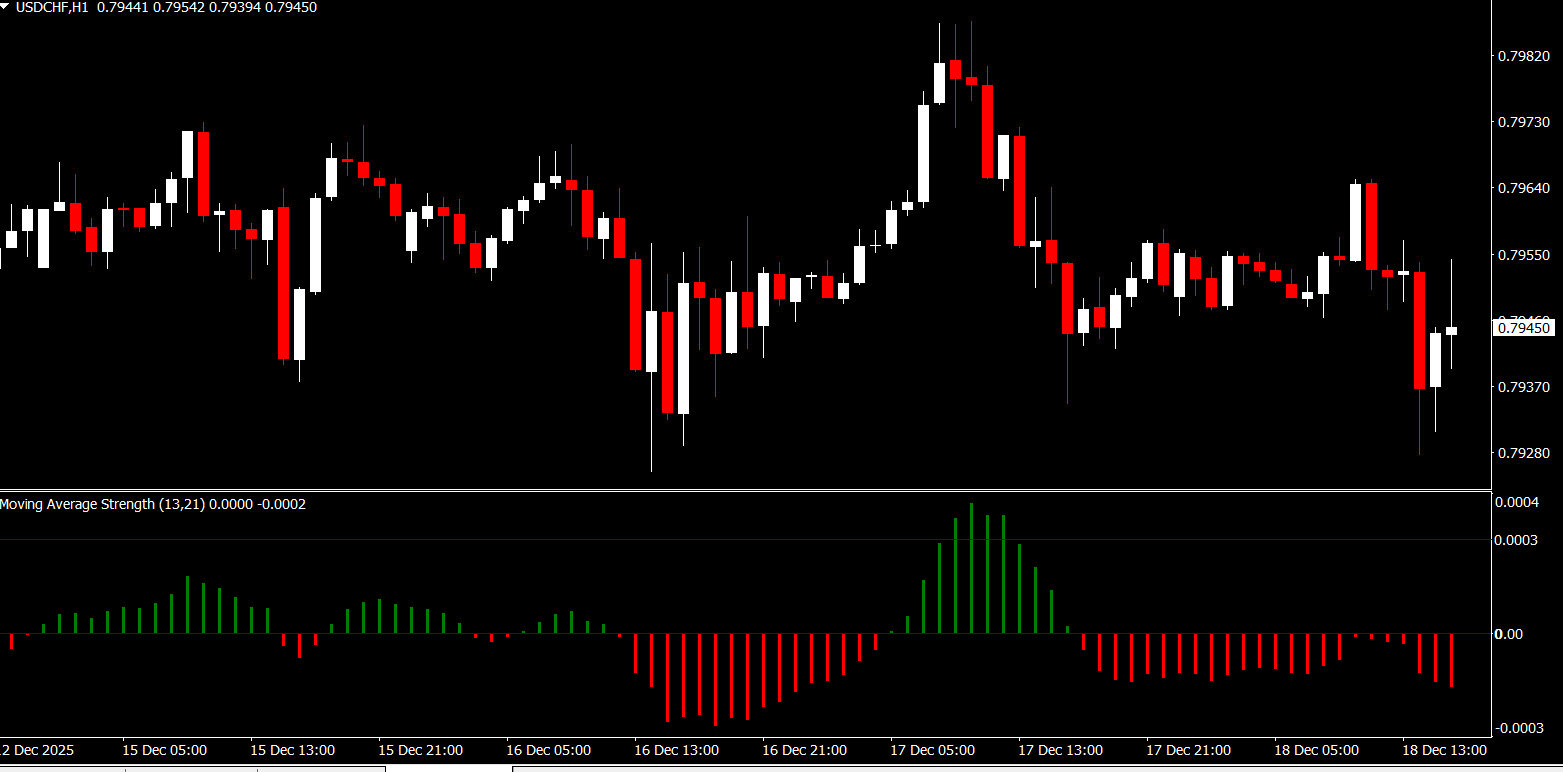Click the 0.0004 indicator scale value
Screen dimensions: 1563x772
1516,502
